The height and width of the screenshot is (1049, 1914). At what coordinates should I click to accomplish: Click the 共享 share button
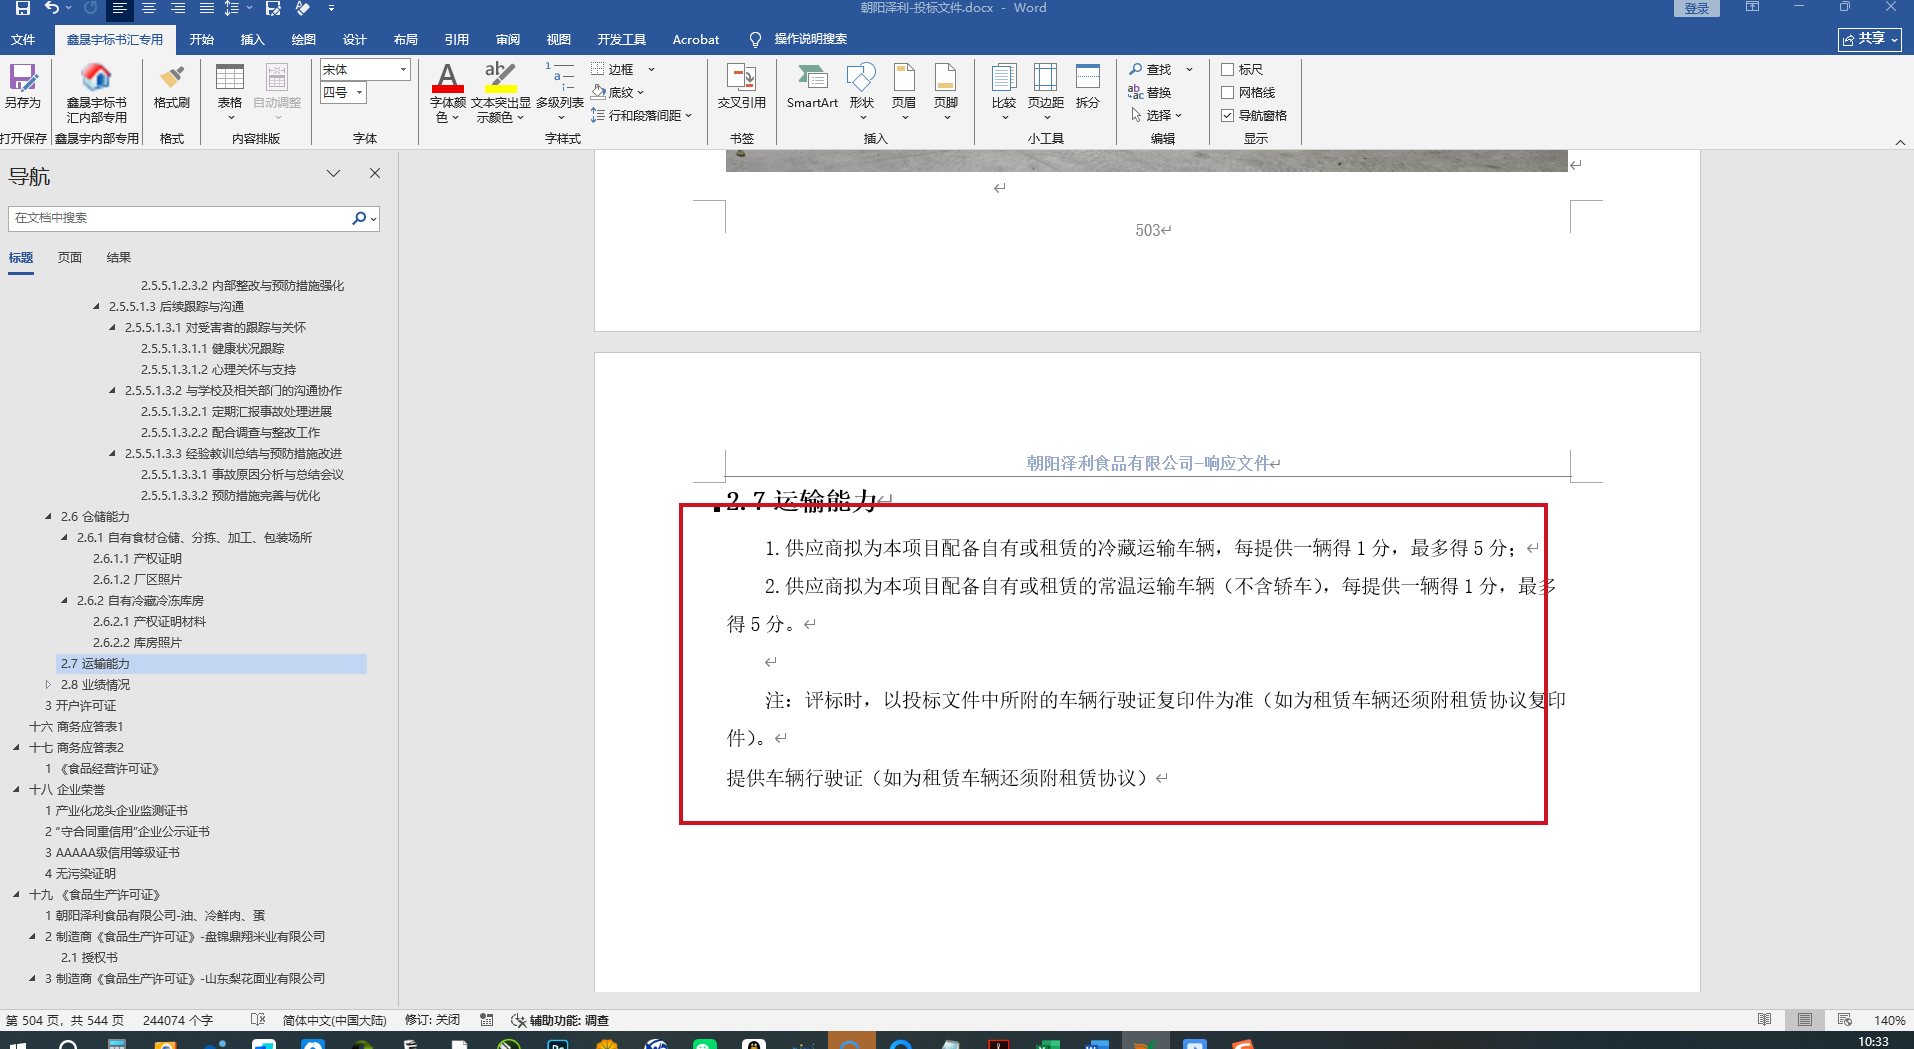pyautogui.click(x=1870, y=39)
